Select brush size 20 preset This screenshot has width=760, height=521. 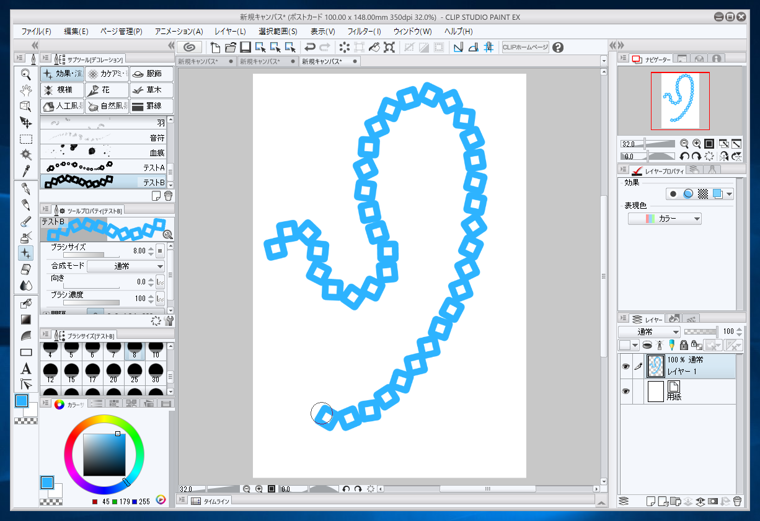point(113,372)
